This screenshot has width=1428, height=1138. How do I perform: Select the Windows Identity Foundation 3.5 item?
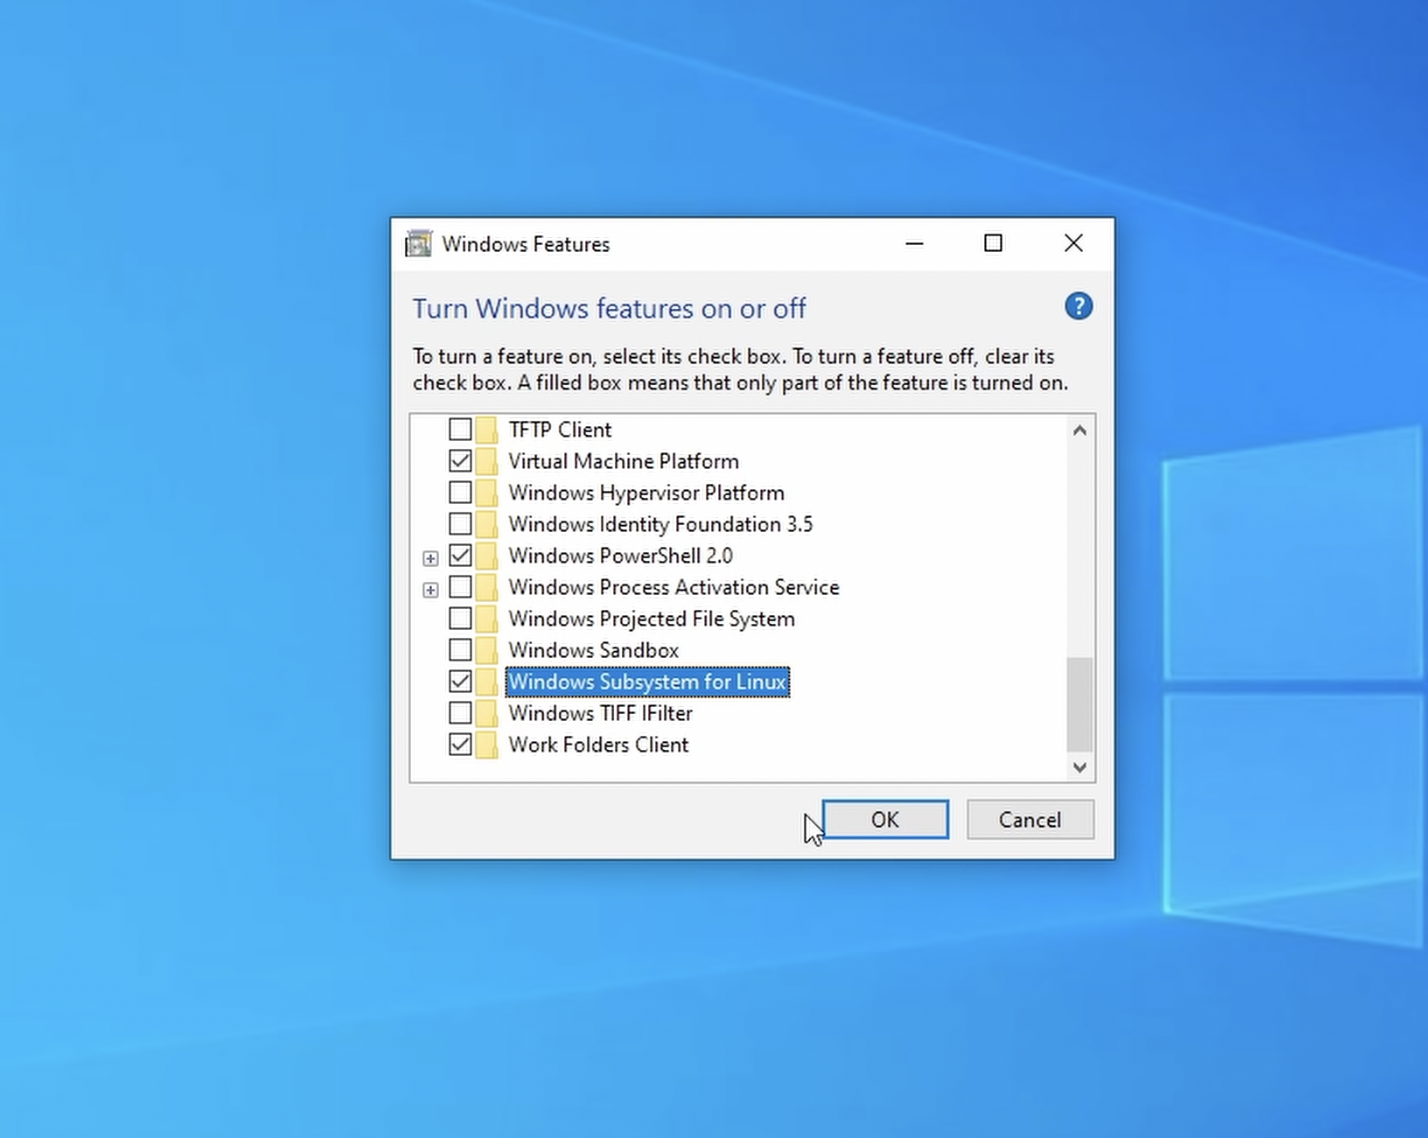coord(660,525)
